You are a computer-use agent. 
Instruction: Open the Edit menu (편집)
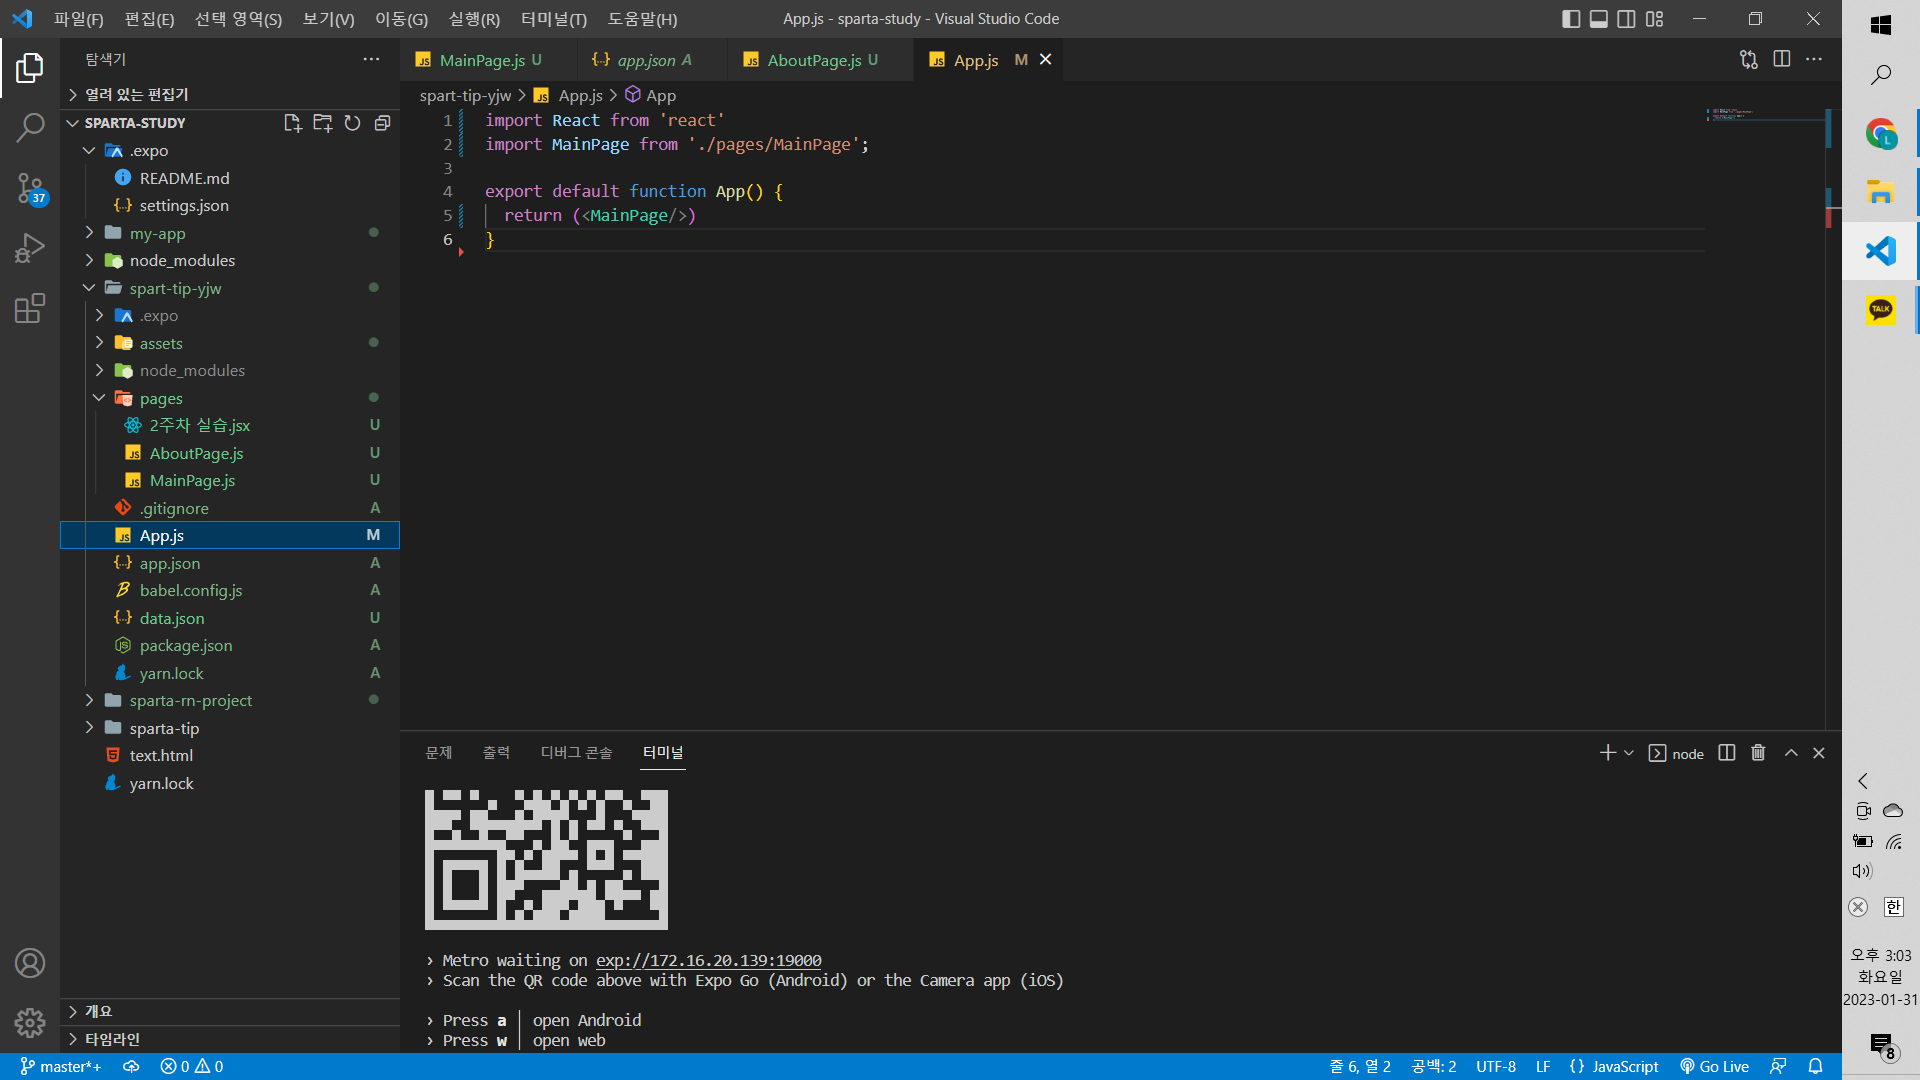tap(150, 19)
